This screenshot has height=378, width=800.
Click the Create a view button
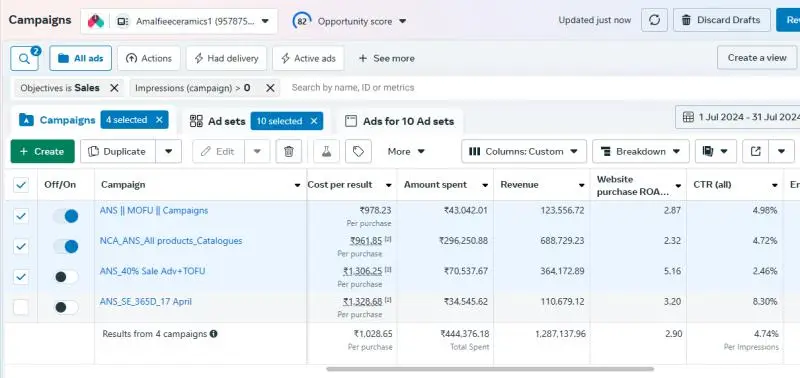757,58
